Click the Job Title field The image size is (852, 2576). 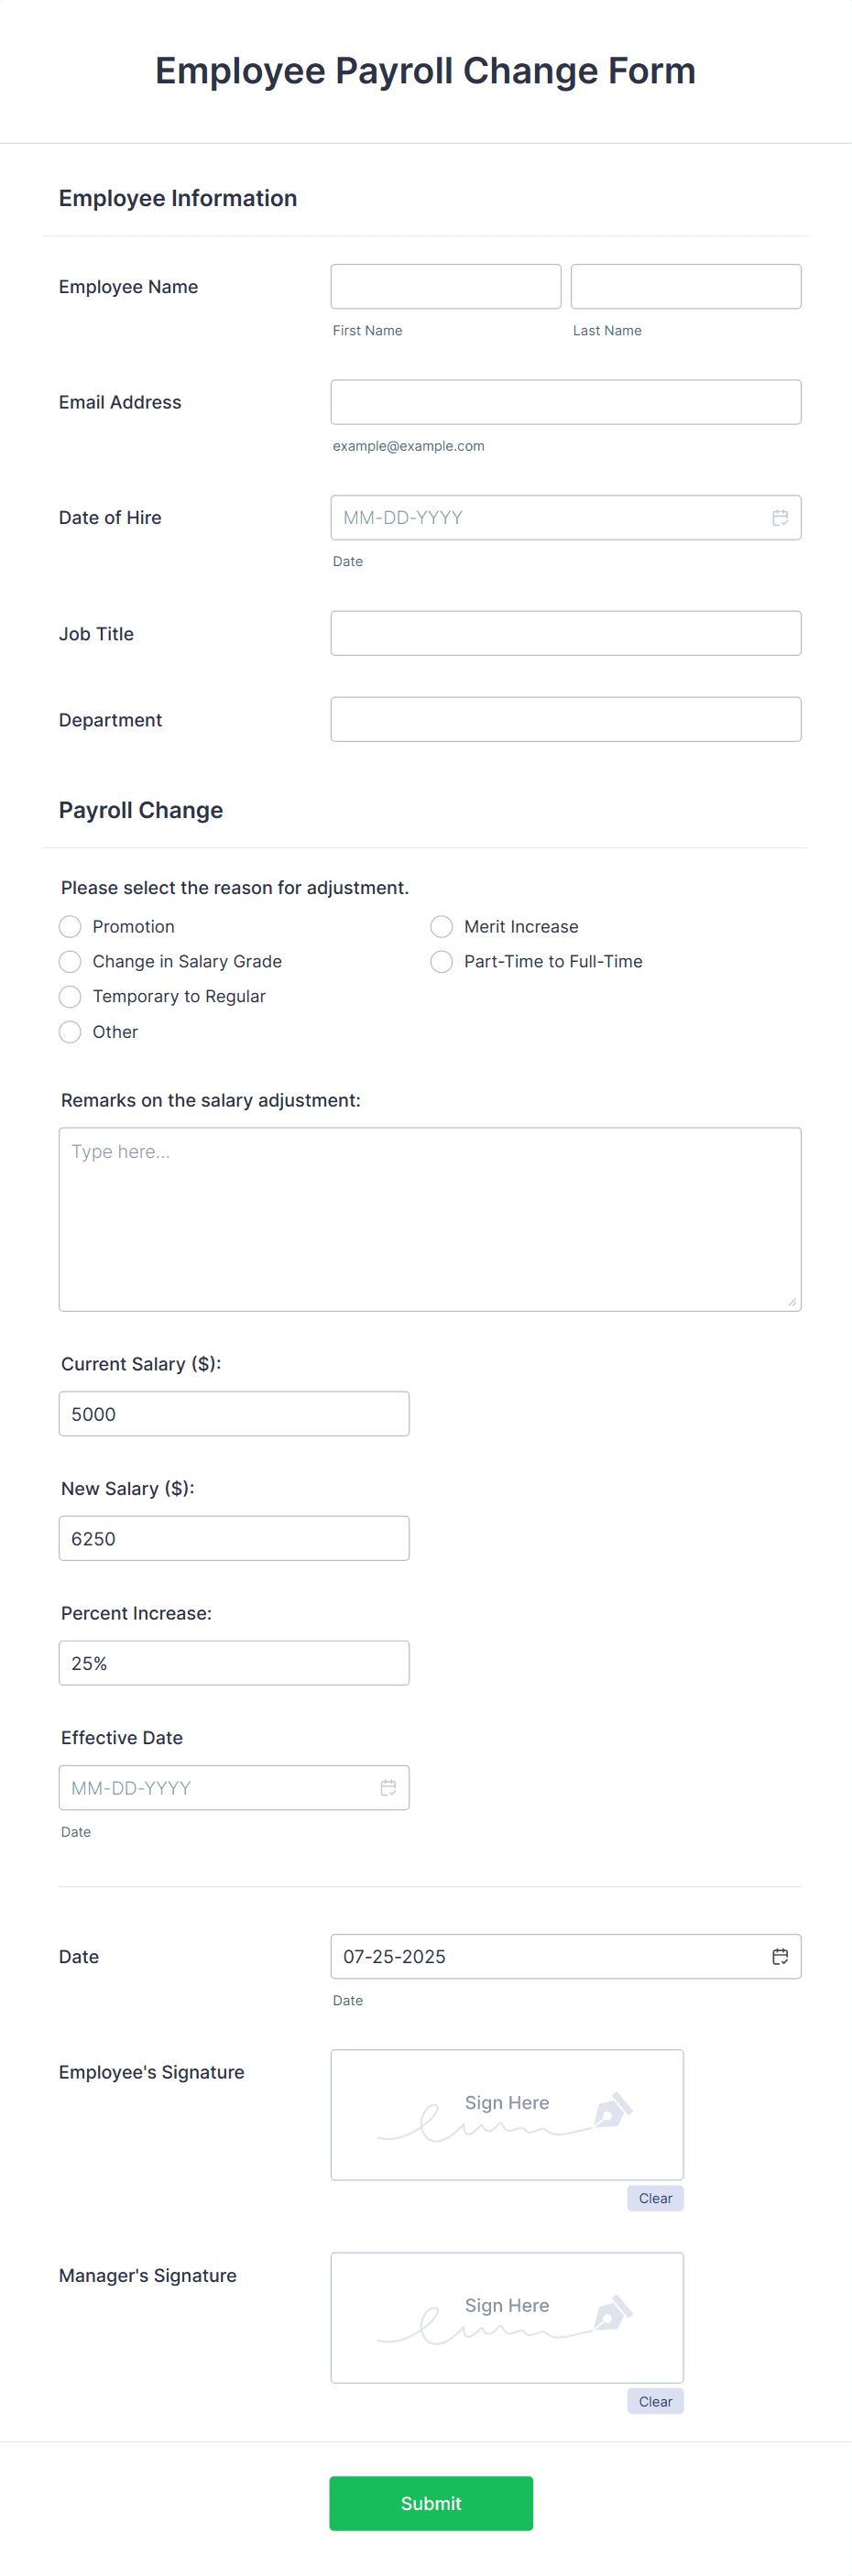pos(566,632)
